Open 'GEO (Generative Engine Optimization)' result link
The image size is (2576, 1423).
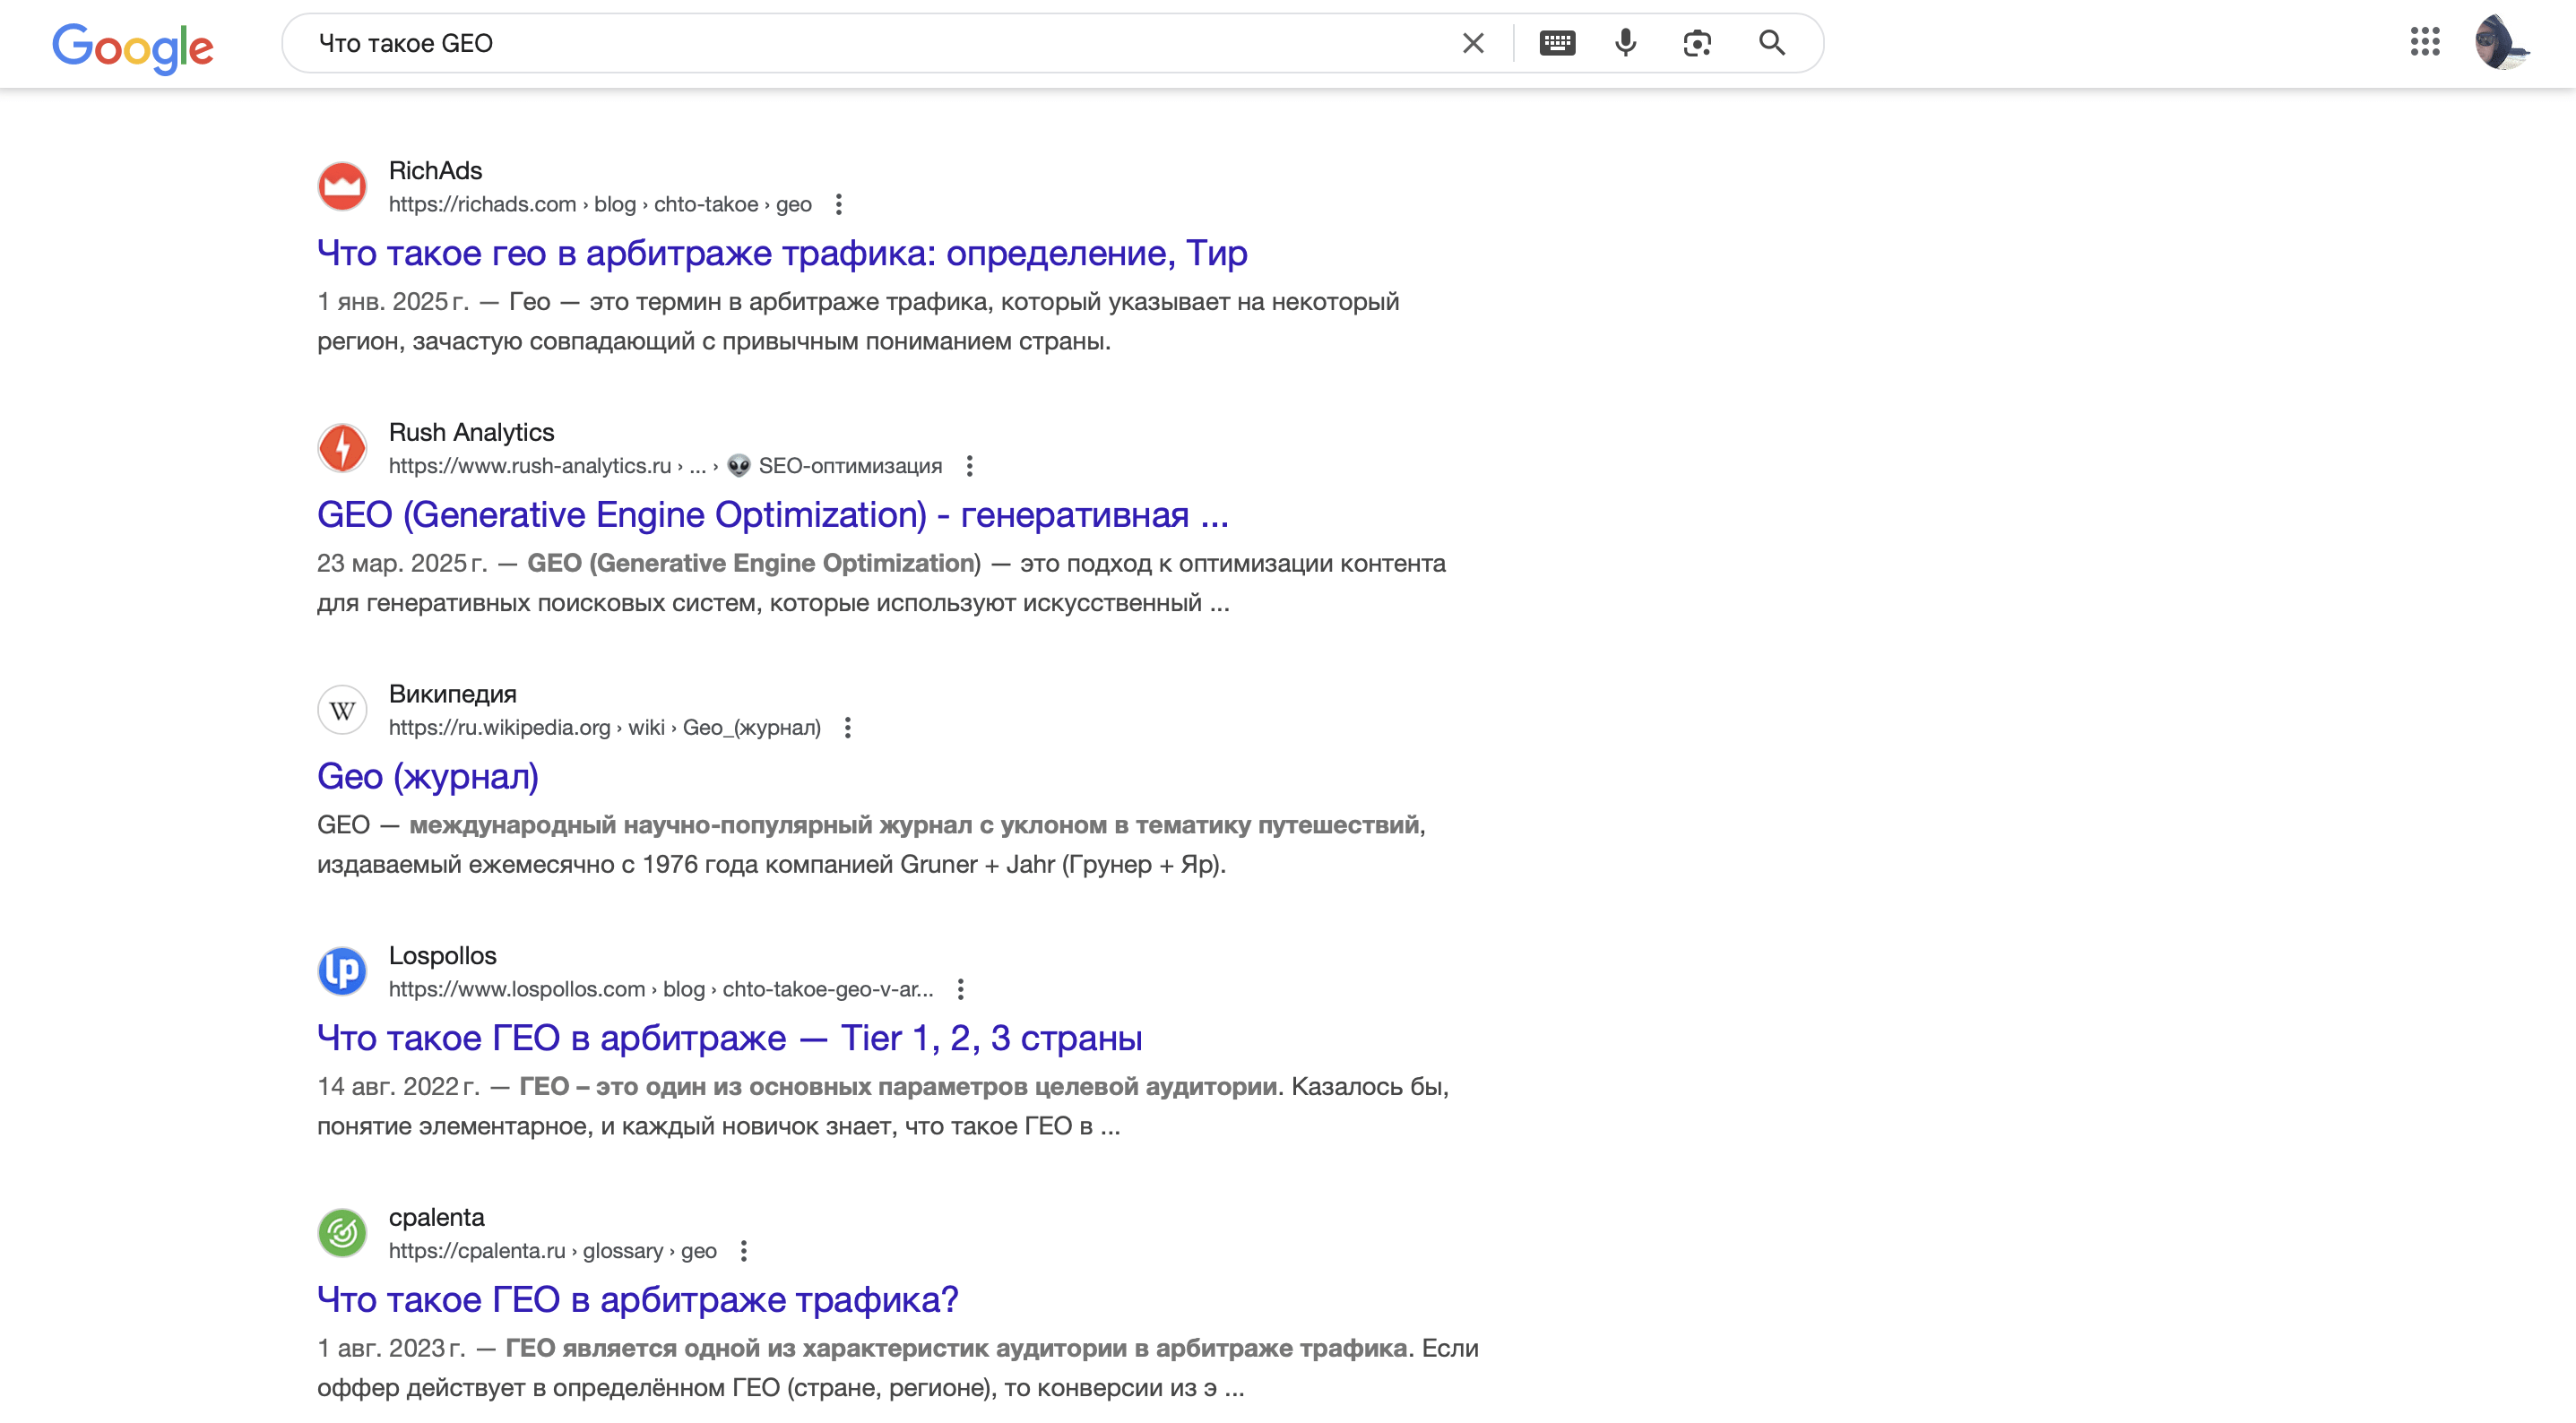click(772, 515)
